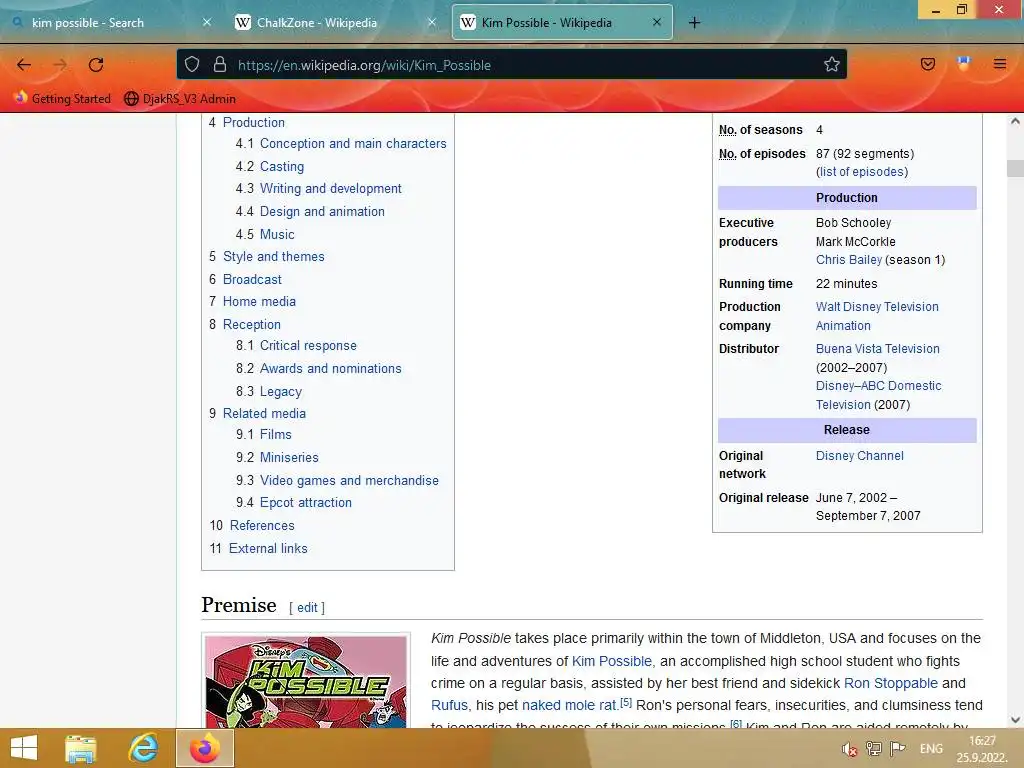Open Walt Disney Television Animation link
The height and width of the screenshot is (768, 1024).
(877, 316)
